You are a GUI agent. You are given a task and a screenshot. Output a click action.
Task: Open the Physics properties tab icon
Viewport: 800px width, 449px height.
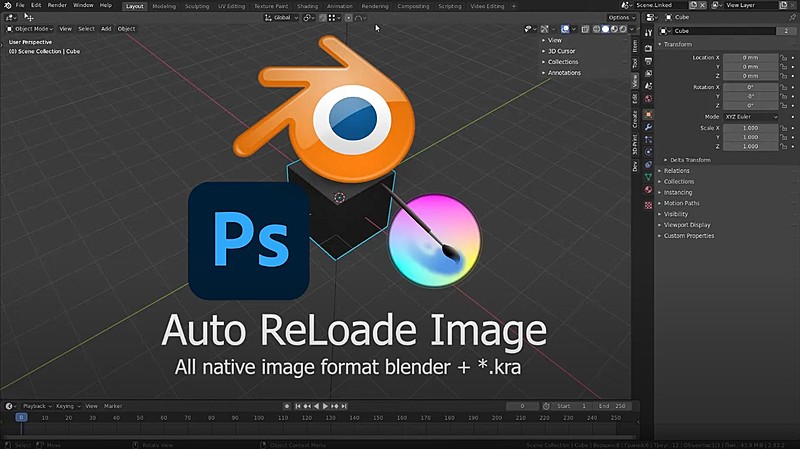(x=648, y=152)
